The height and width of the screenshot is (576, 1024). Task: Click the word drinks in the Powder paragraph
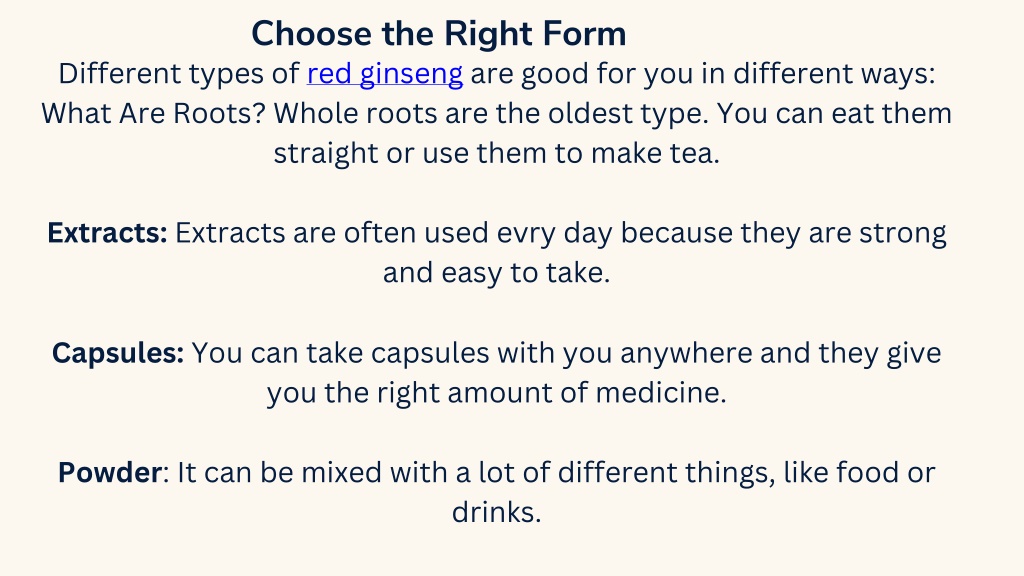494,512
